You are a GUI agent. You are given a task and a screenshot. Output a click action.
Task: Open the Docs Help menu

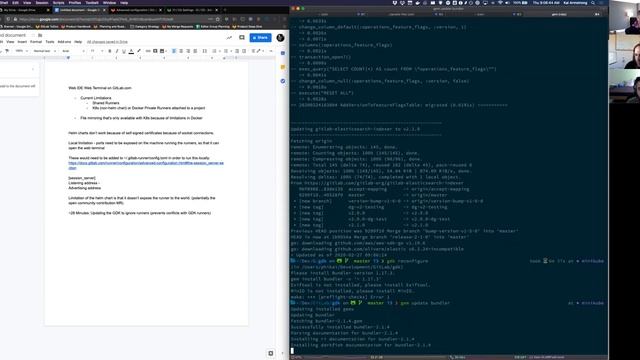78,42
